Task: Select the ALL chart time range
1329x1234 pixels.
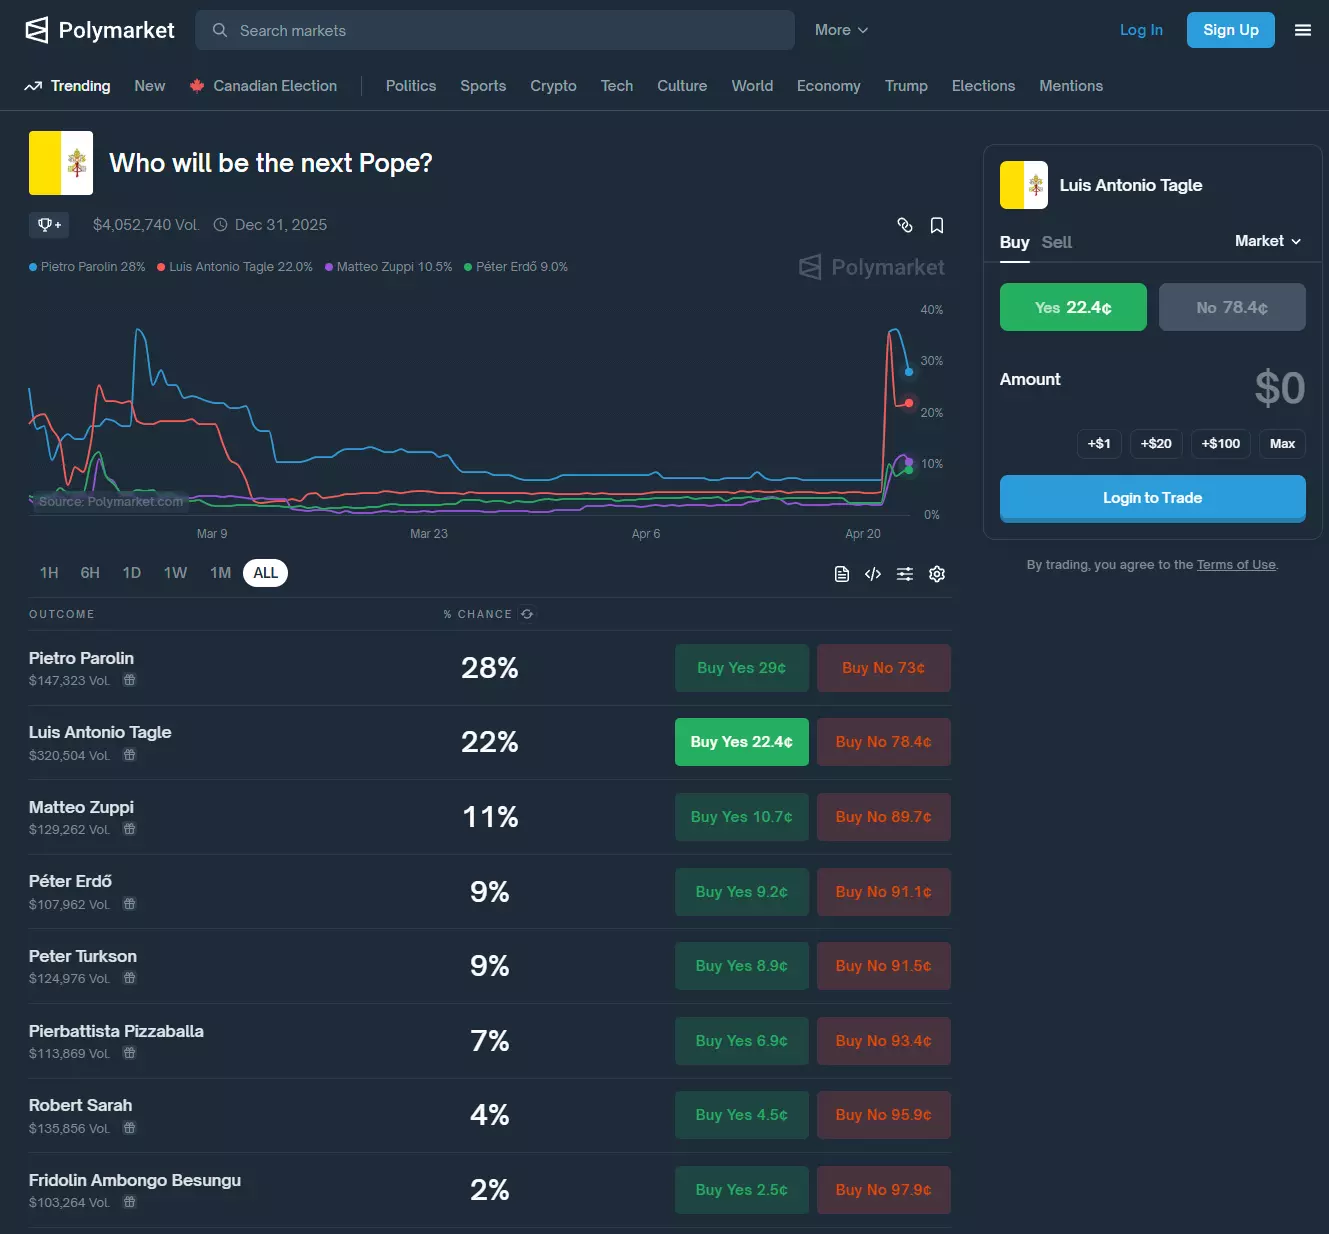Action: [x=265, y=573]
